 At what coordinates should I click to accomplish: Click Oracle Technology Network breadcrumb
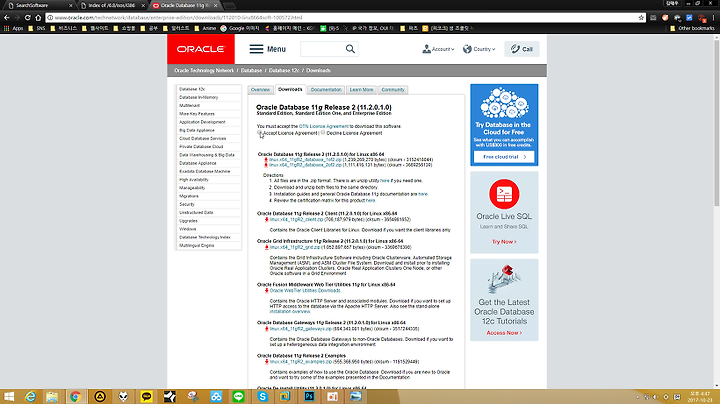tap(204, 71)
